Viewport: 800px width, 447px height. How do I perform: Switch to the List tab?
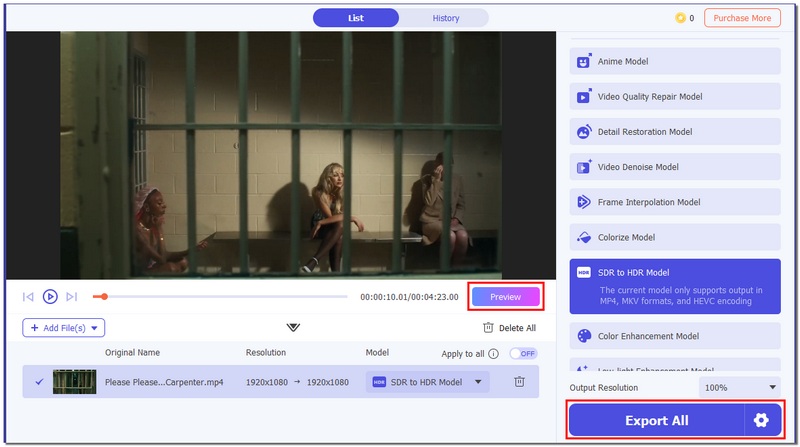(356, 18)
